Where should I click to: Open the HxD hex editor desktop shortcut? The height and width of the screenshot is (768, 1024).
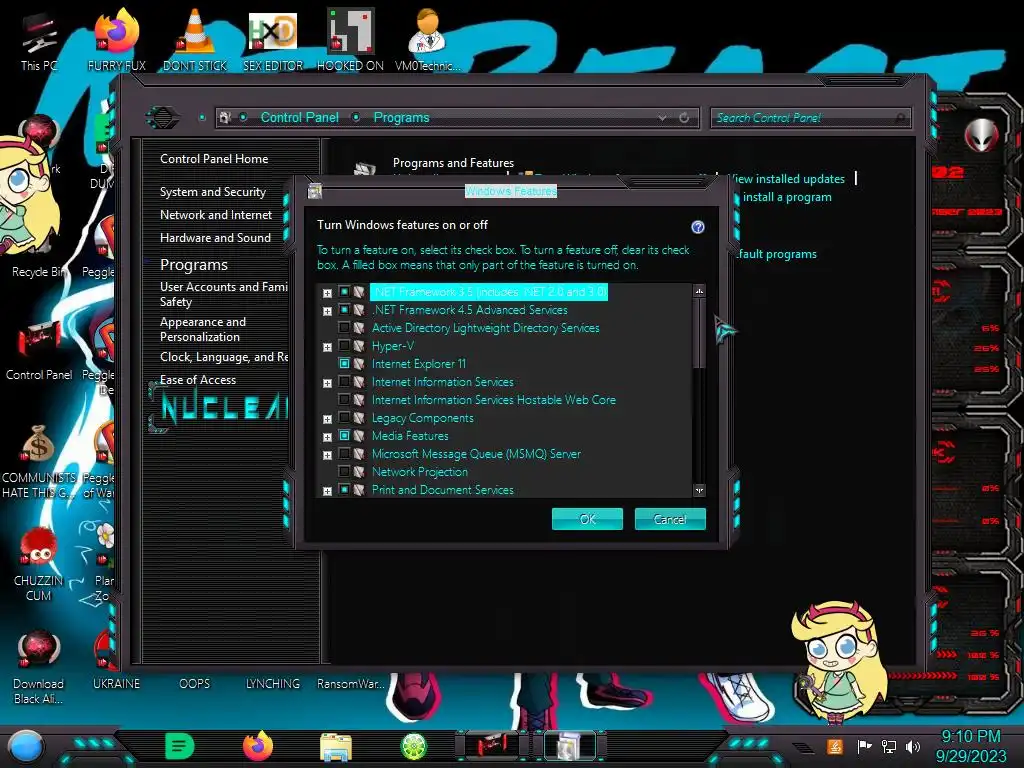click(273, 40)
